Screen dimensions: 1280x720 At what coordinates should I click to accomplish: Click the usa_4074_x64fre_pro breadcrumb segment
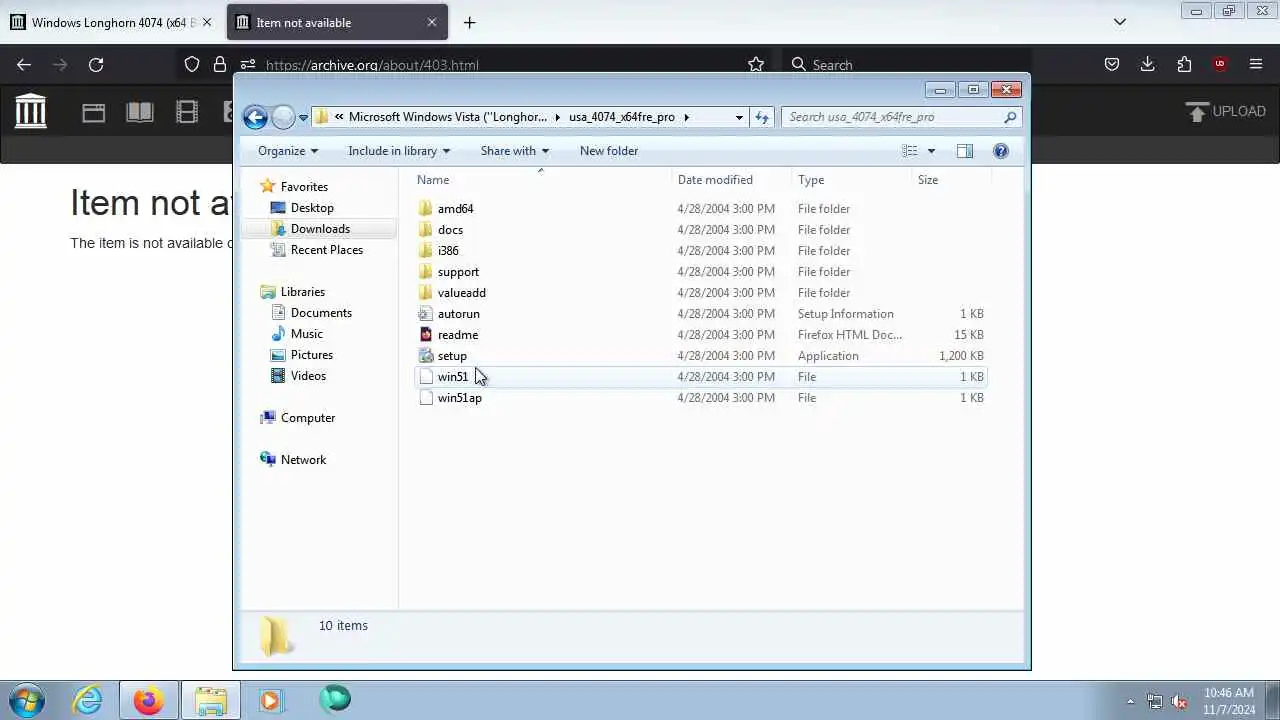click(622, 117)
